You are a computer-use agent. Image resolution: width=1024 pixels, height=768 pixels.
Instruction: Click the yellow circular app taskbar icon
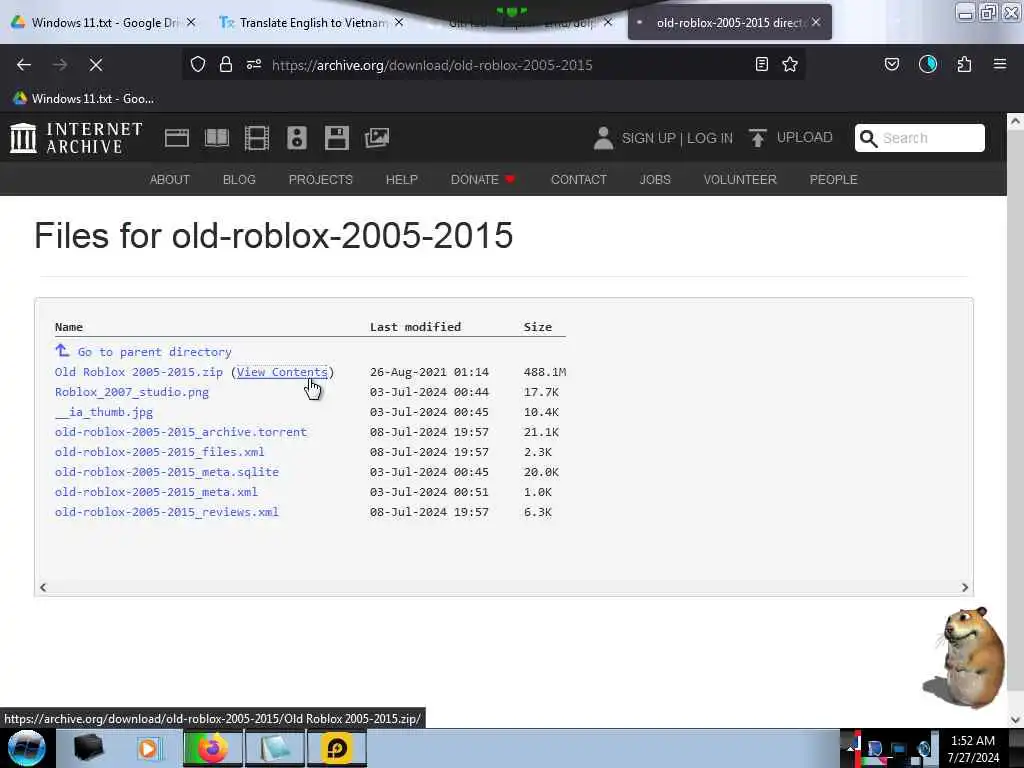(x=336, y=748)
